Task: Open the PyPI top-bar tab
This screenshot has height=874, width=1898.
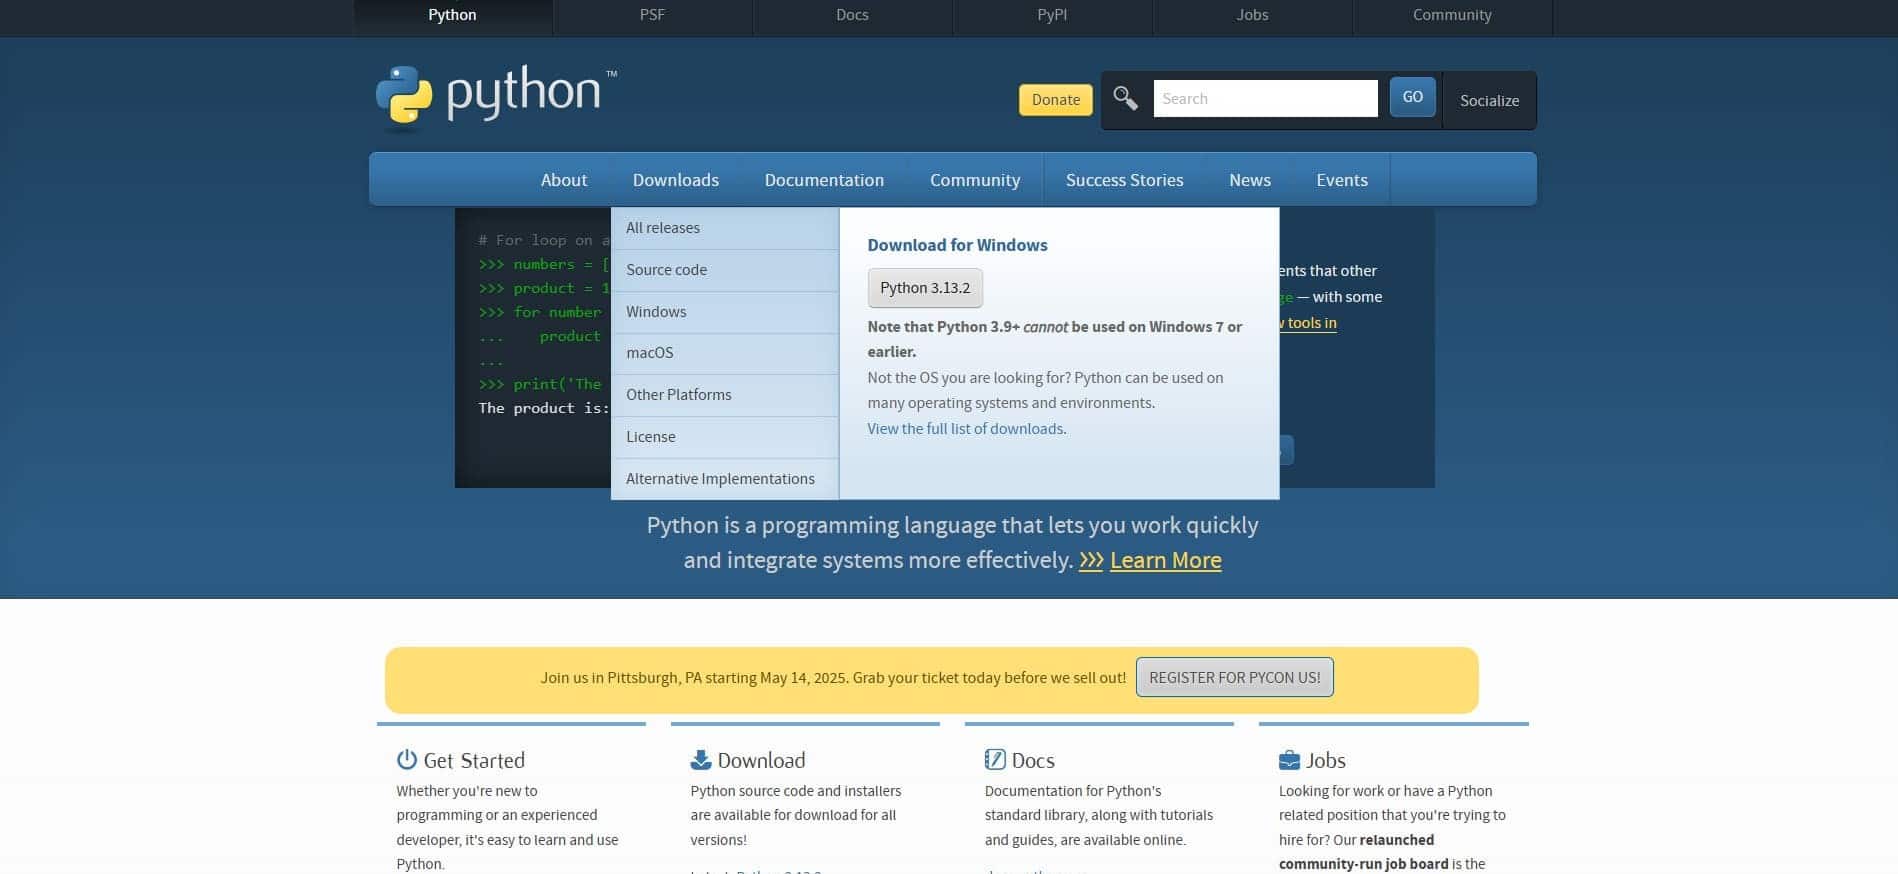Action: 1052,15
